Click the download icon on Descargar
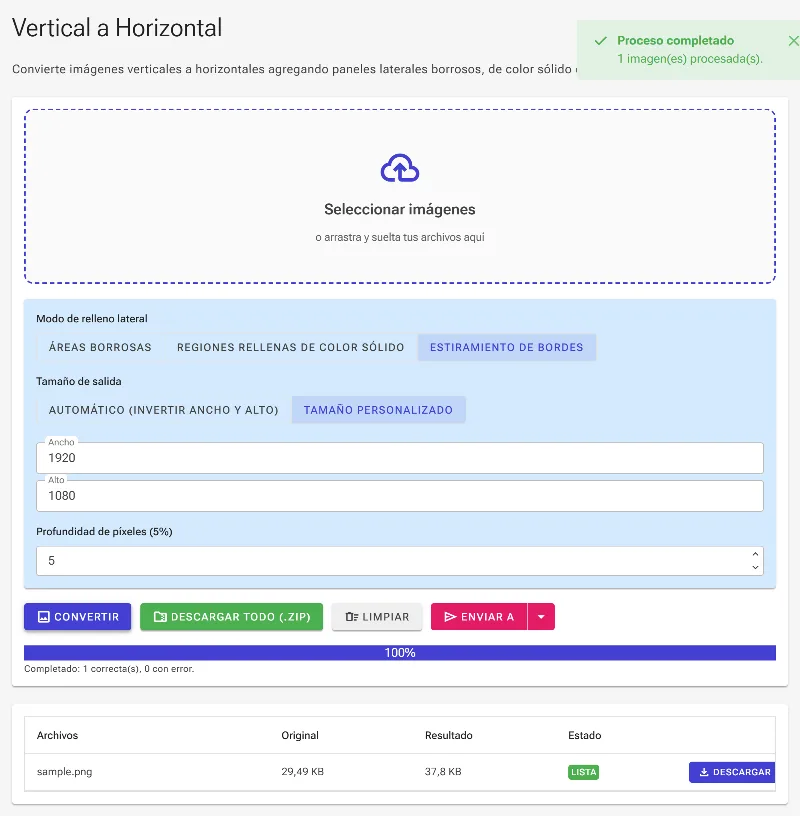 [704, 772]
